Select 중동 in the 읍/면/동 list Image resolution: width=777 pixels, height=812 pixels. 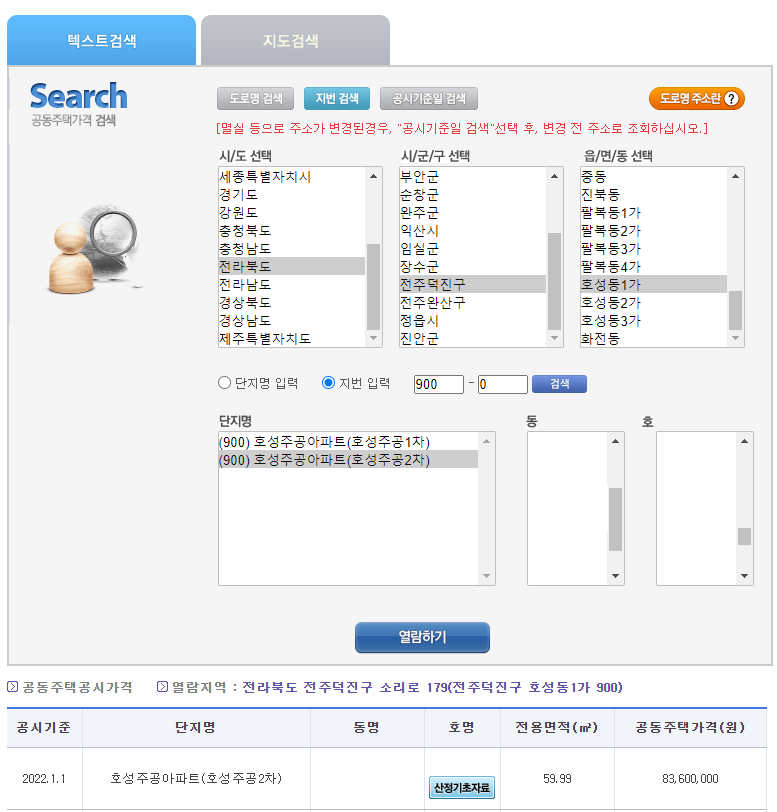654,177
